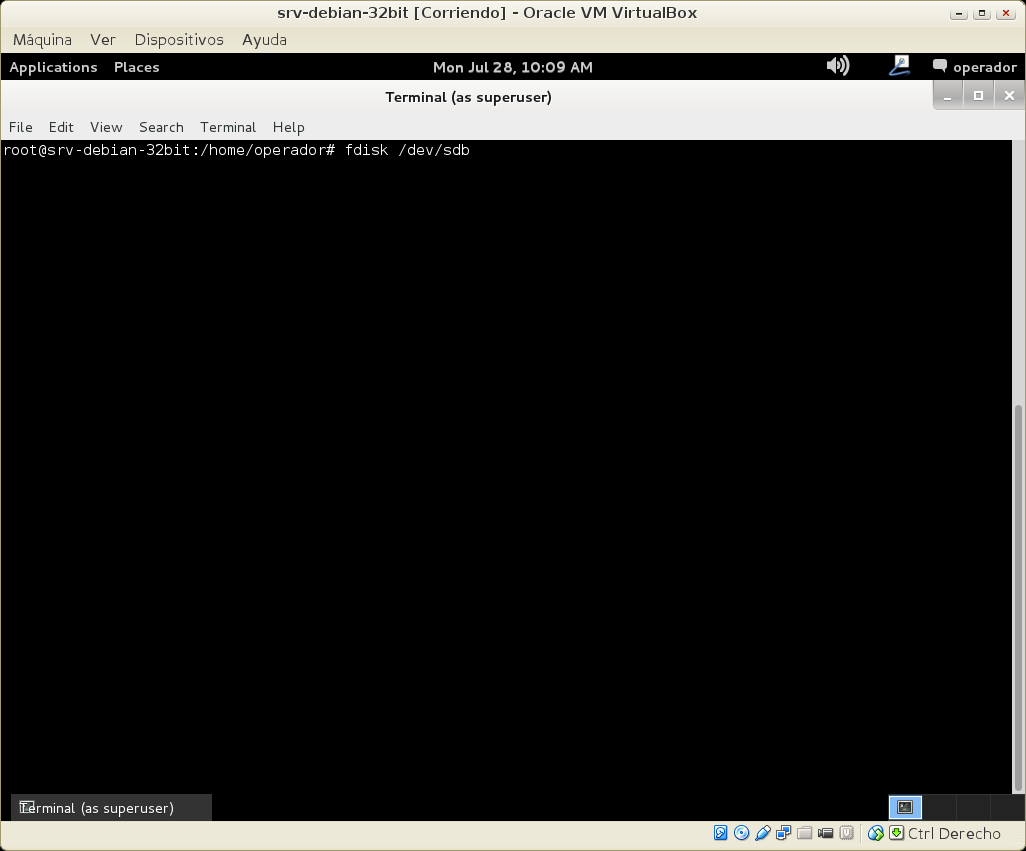Click the Terminal (as superuser) taskbar button
The width and height of the screenshot is (1026, 851).
click(x=111, y=808)
